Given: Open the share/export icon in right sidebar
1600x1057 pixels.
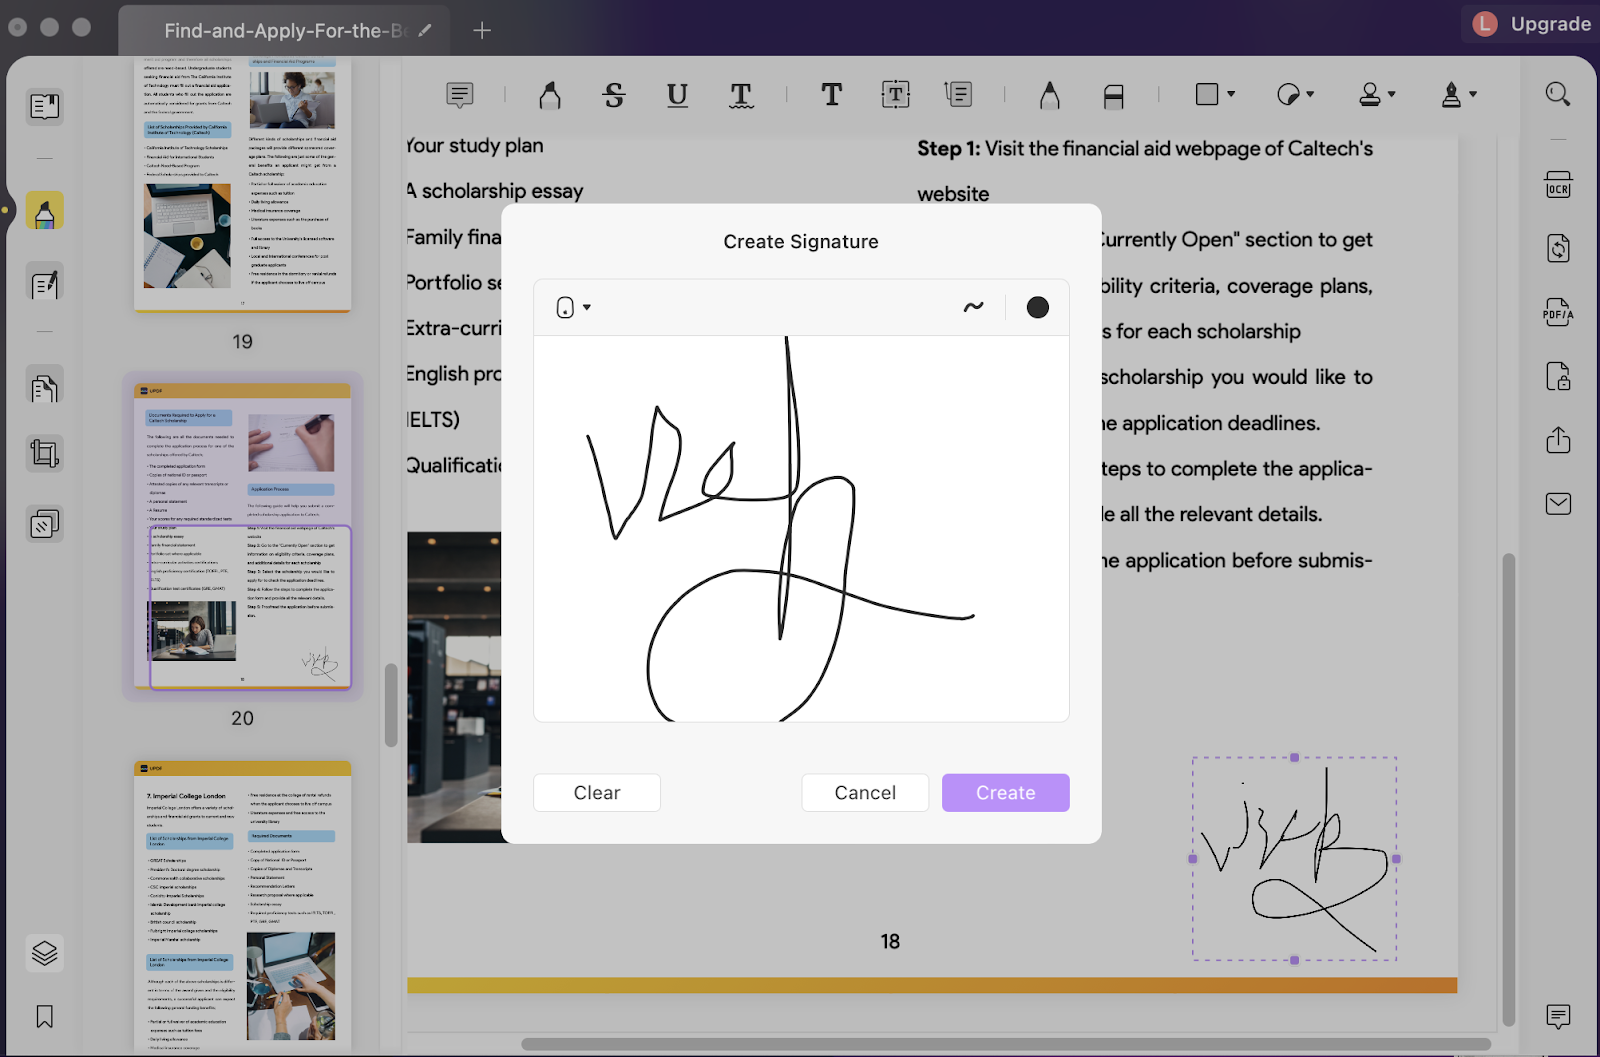Looking at the screenshot, I should pos(1558,440).
